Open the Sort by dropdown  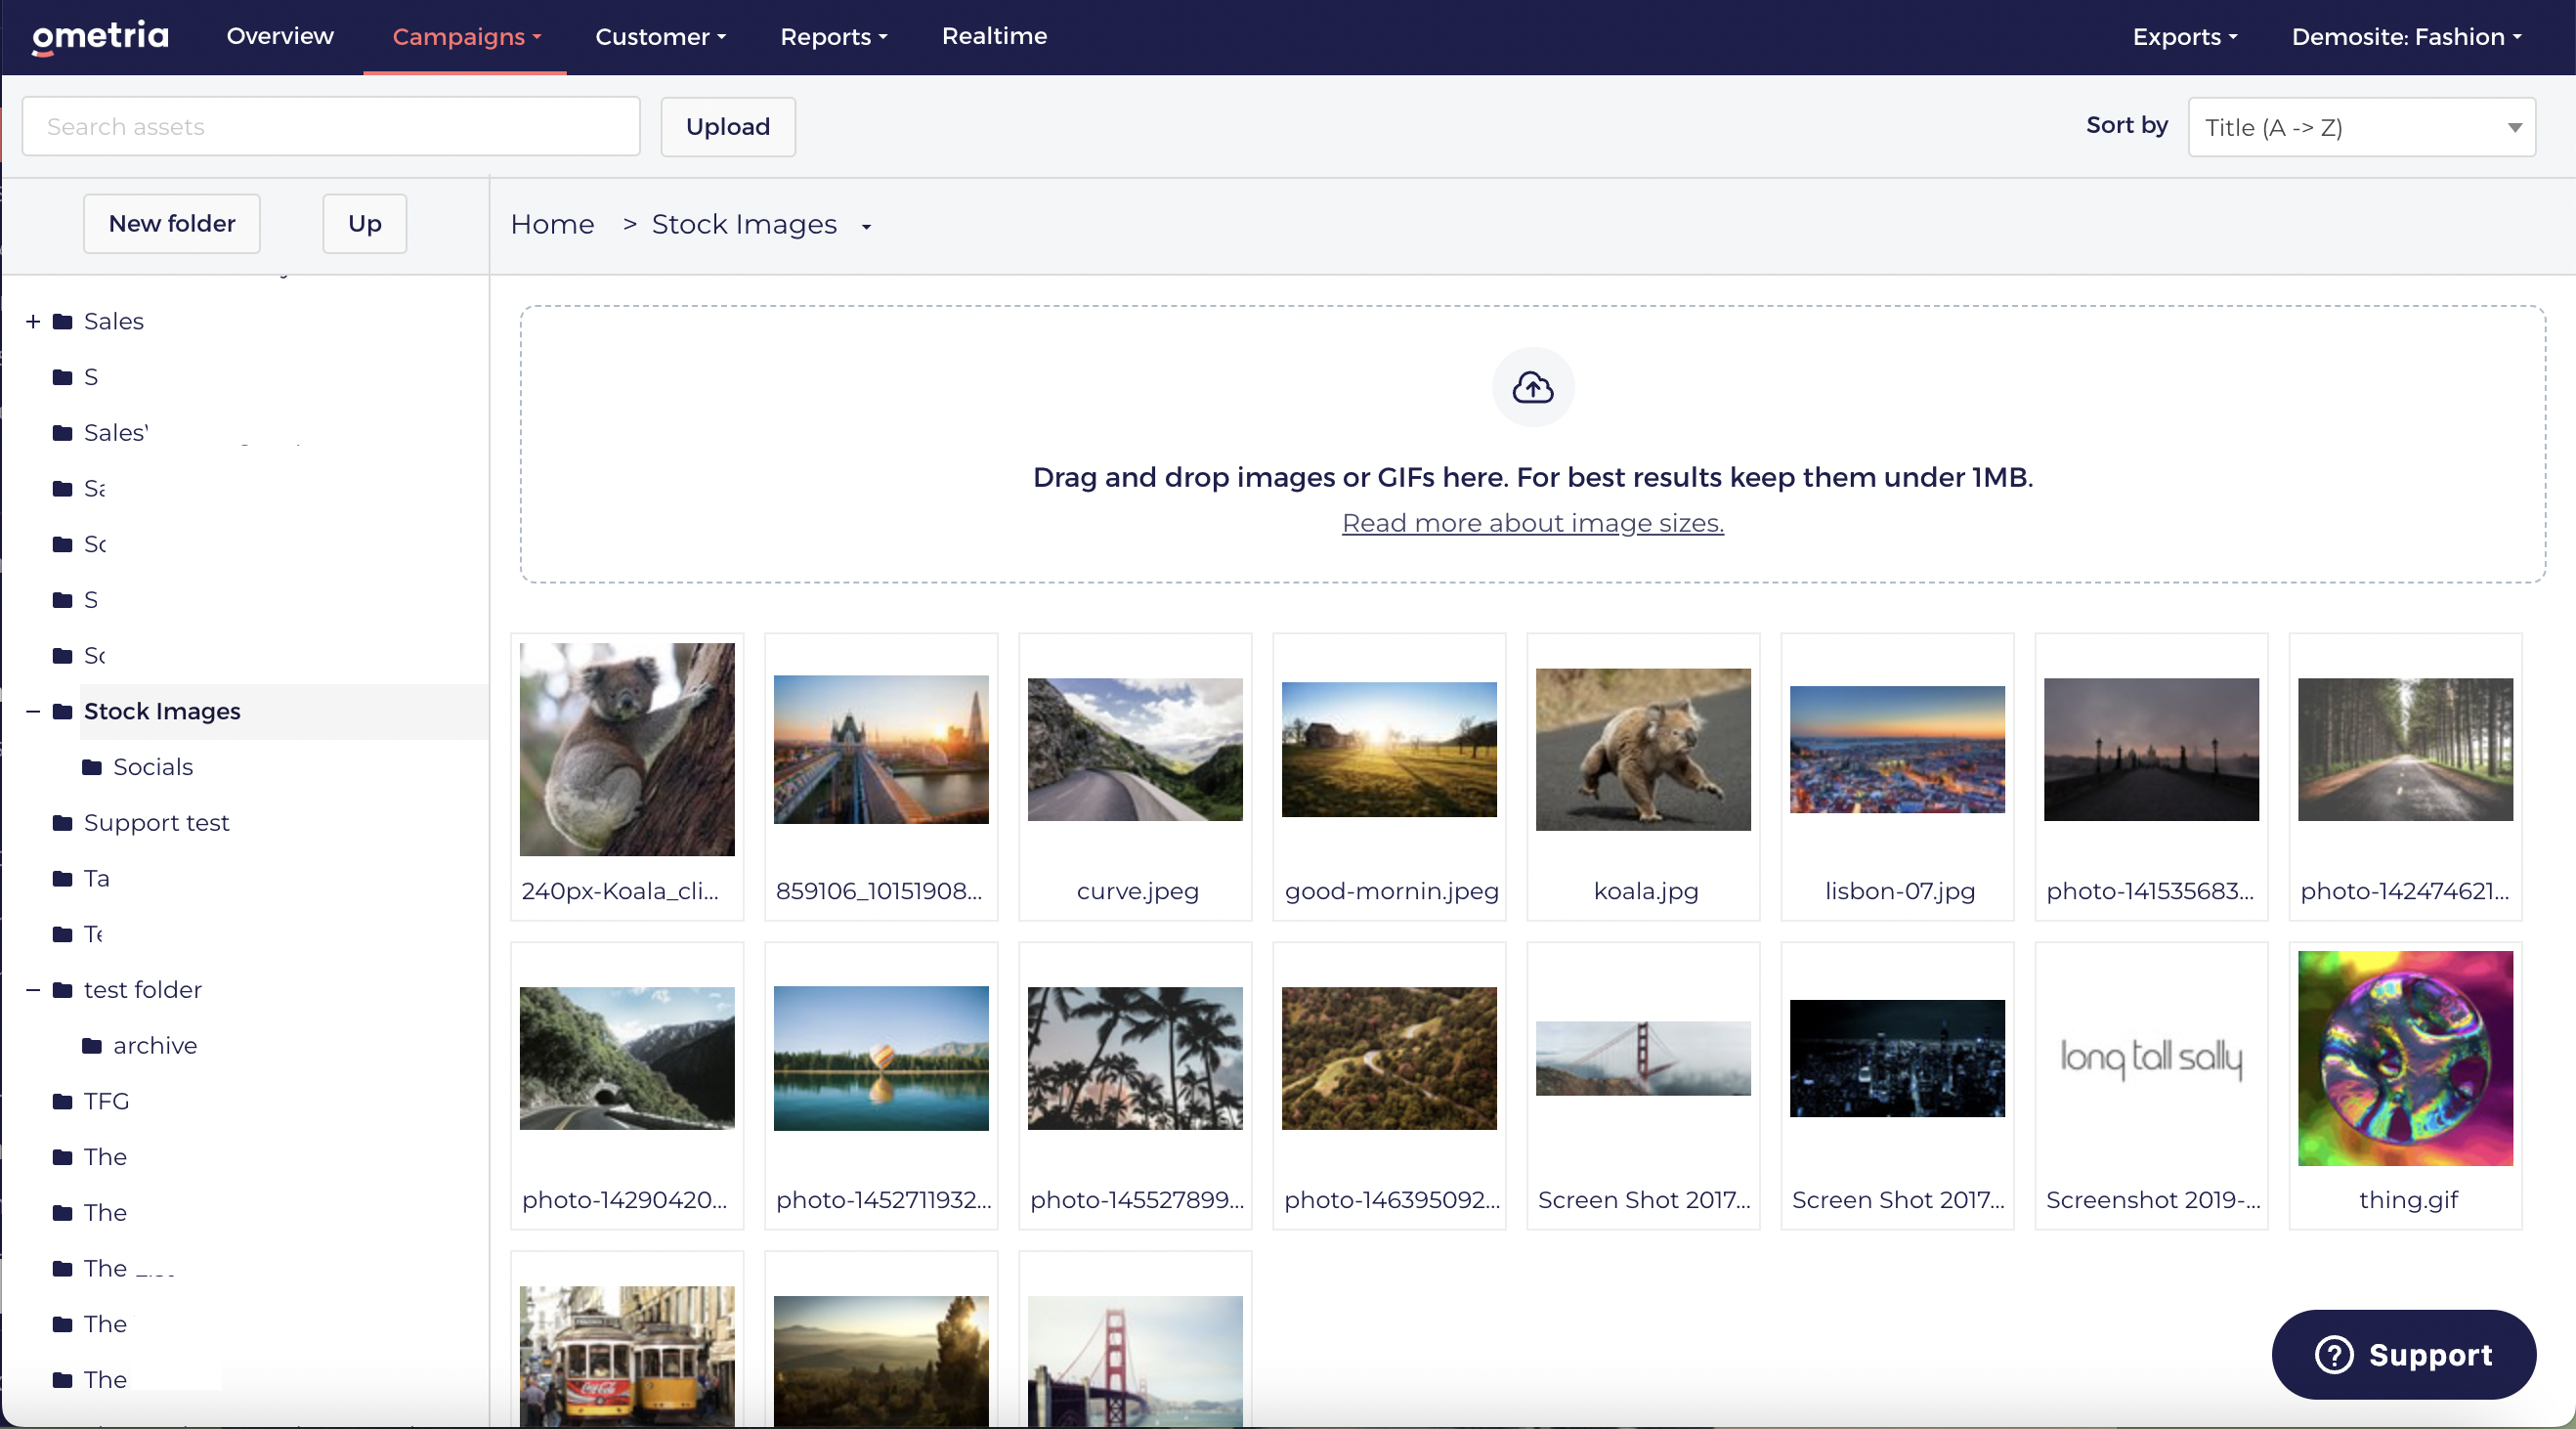[2361, 127]
